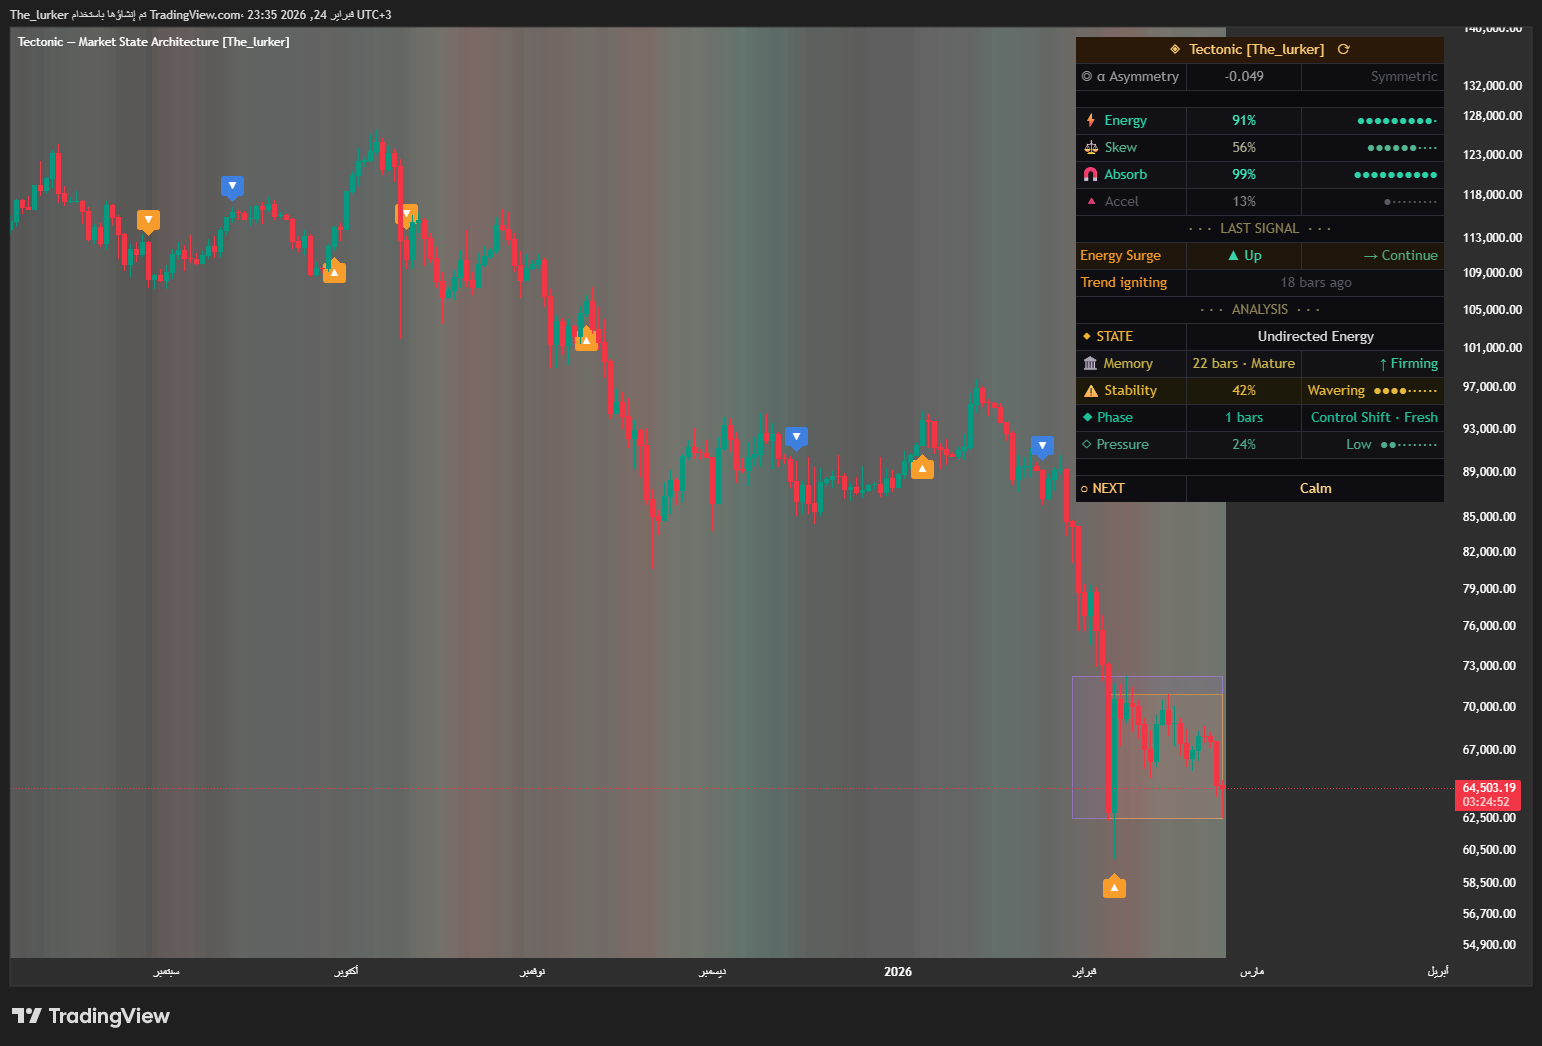Select the orange up-arrow marker near 2026 start
The height and width of the screenshot is (1046, 1542).
tap(922, 467)
